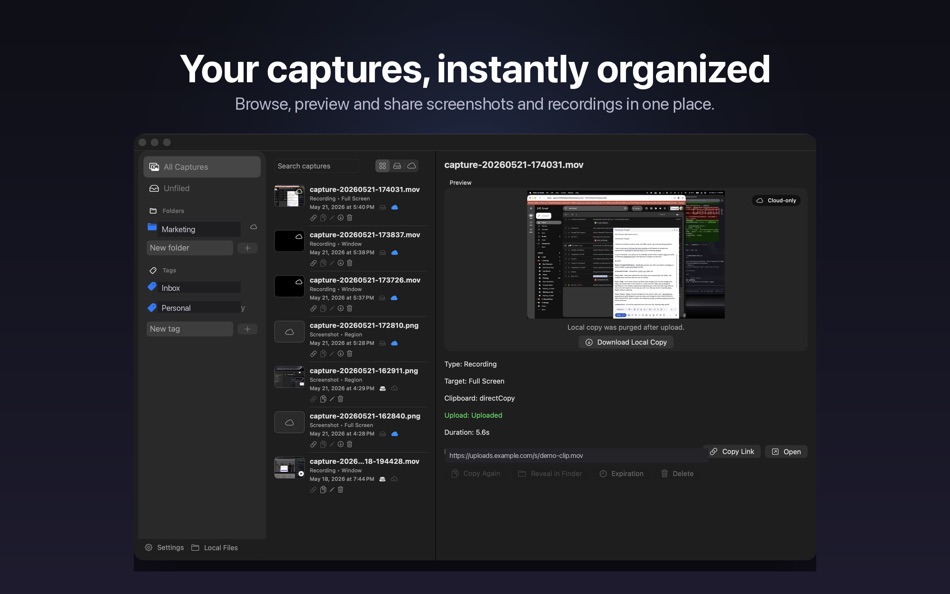Open Settings at sidebar bottom
Viewport: 950px width, 594px height.
(x=164, y=547)
